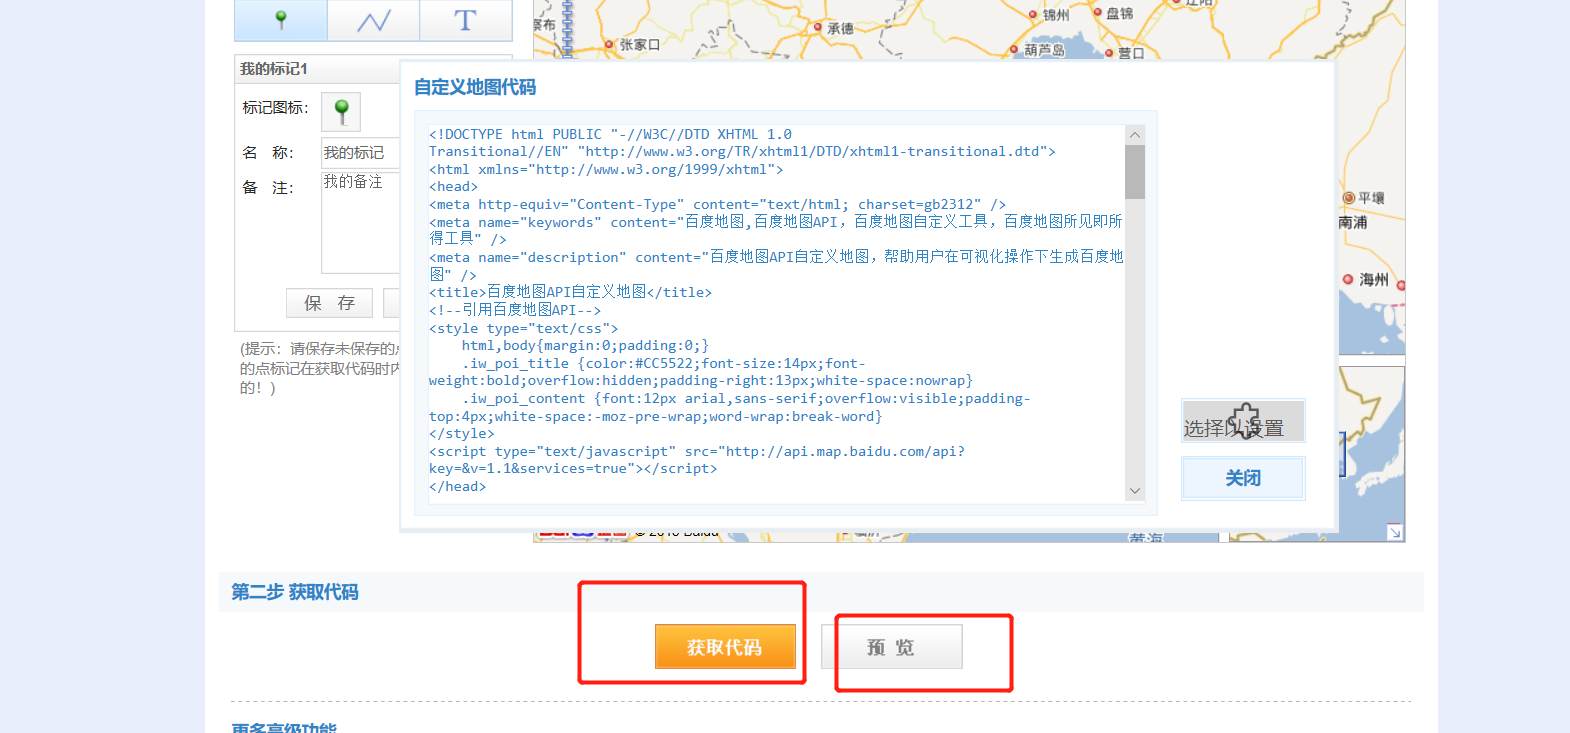Click the map zoom level slider
This screenshot has height=733, width=1570.
567,27
